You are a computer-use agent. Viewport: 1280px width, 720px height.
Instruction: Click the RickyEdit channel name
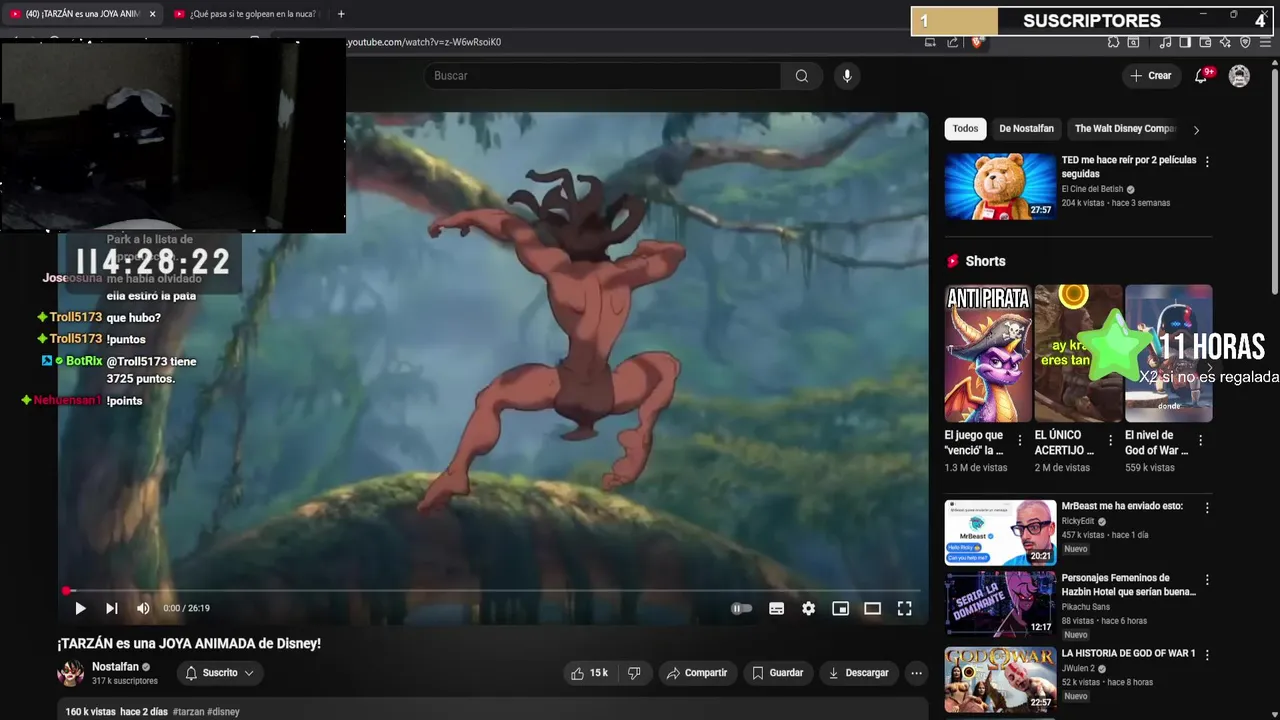(1078, 521)
